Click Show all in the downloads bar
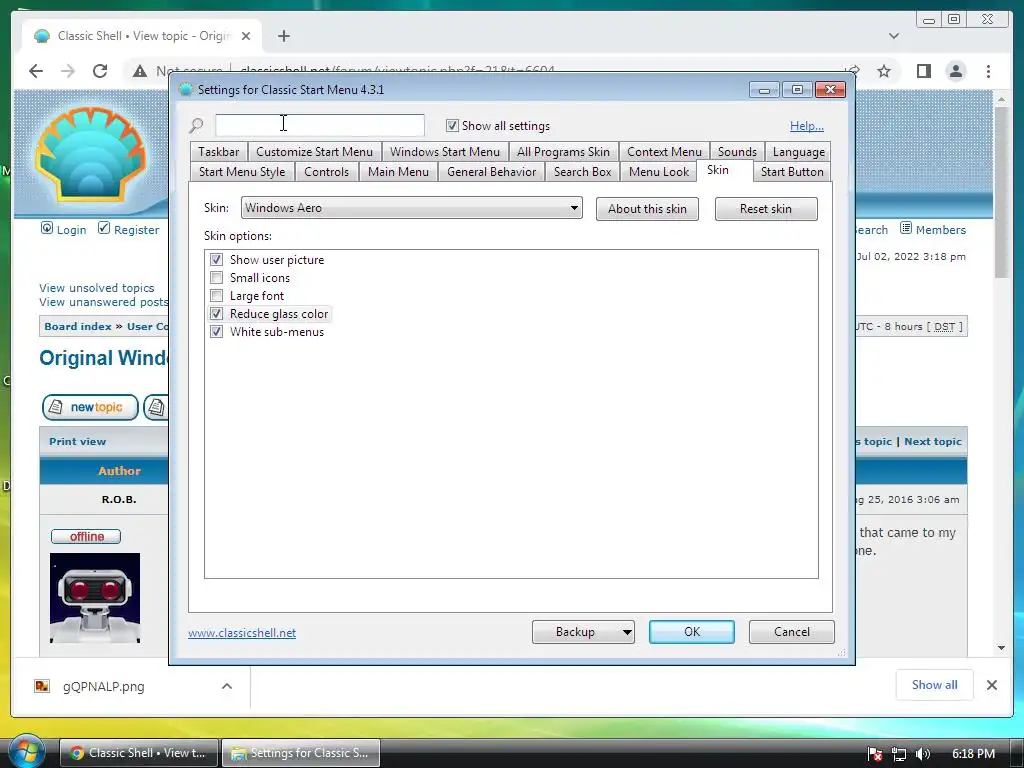1024x768 pixels. tap(935, 685)
